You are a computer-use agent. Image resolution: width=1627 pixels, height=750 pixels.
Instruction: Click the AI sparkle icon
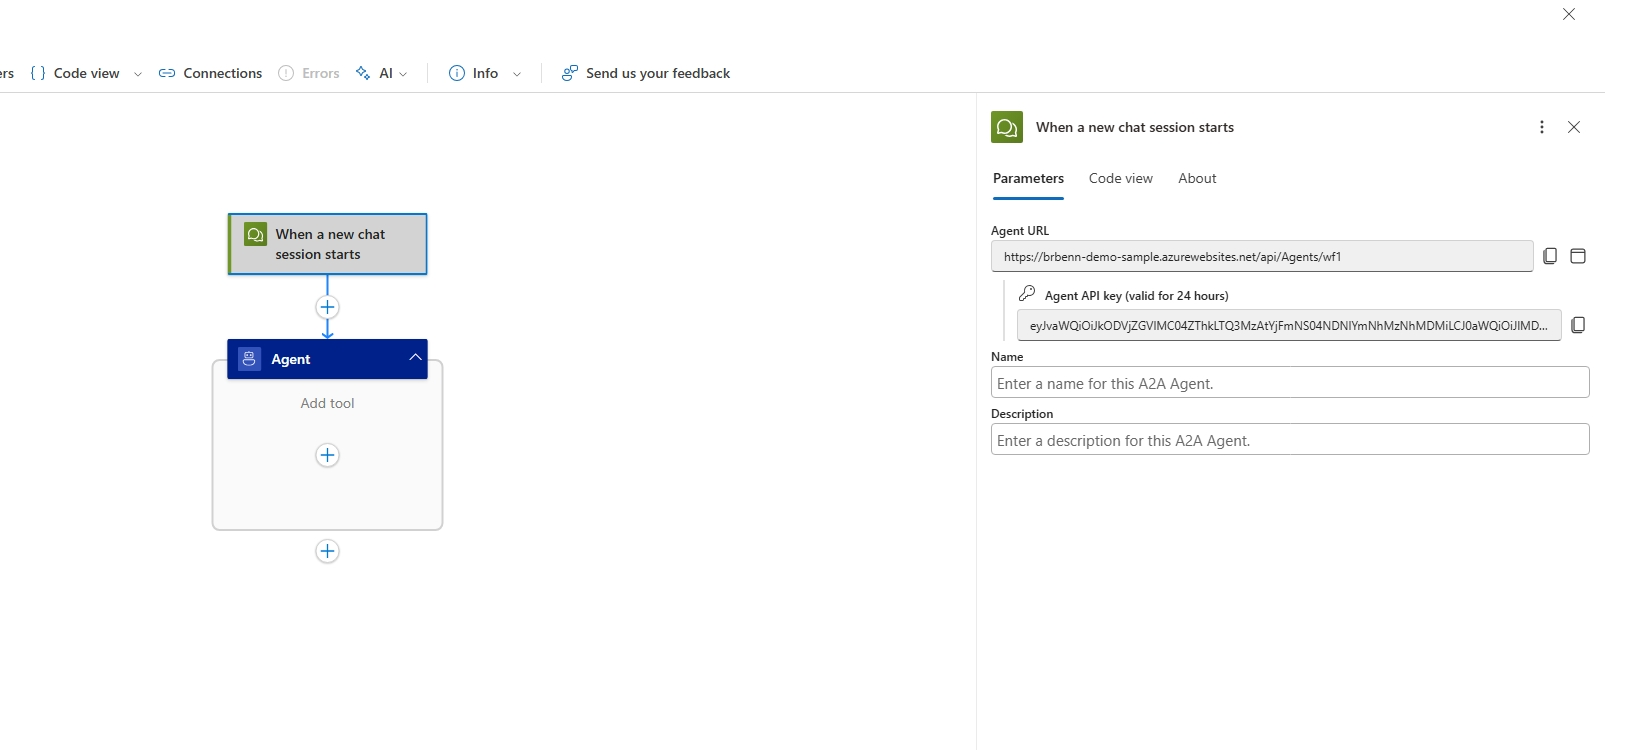click(x=362, y=73)
